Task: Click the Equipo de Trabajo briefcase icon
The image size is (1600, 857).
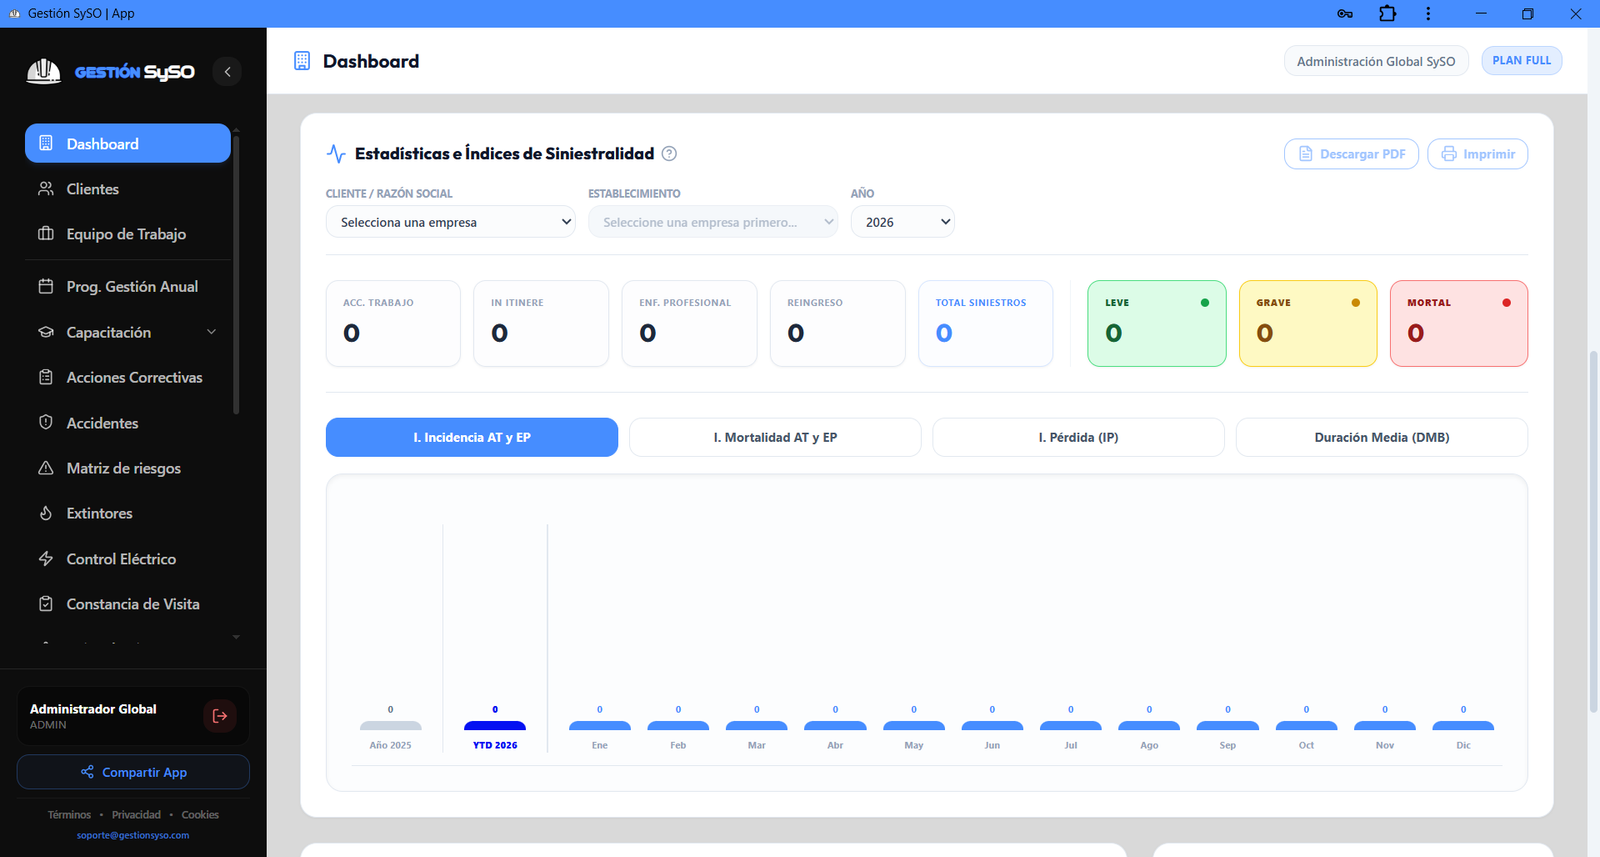Action: [x=46, y=234]
